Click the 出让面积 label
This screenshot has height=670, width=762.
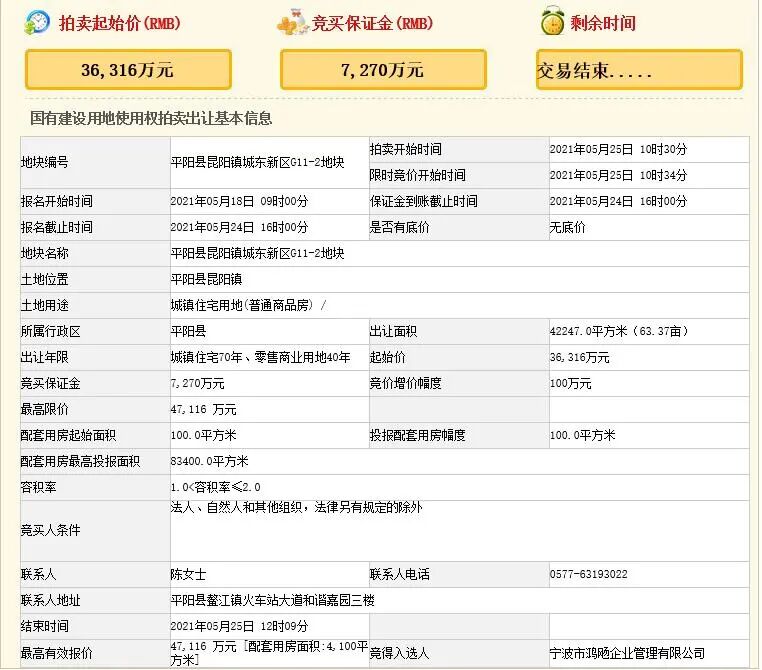pyautogui.click(x=393, y=332)
